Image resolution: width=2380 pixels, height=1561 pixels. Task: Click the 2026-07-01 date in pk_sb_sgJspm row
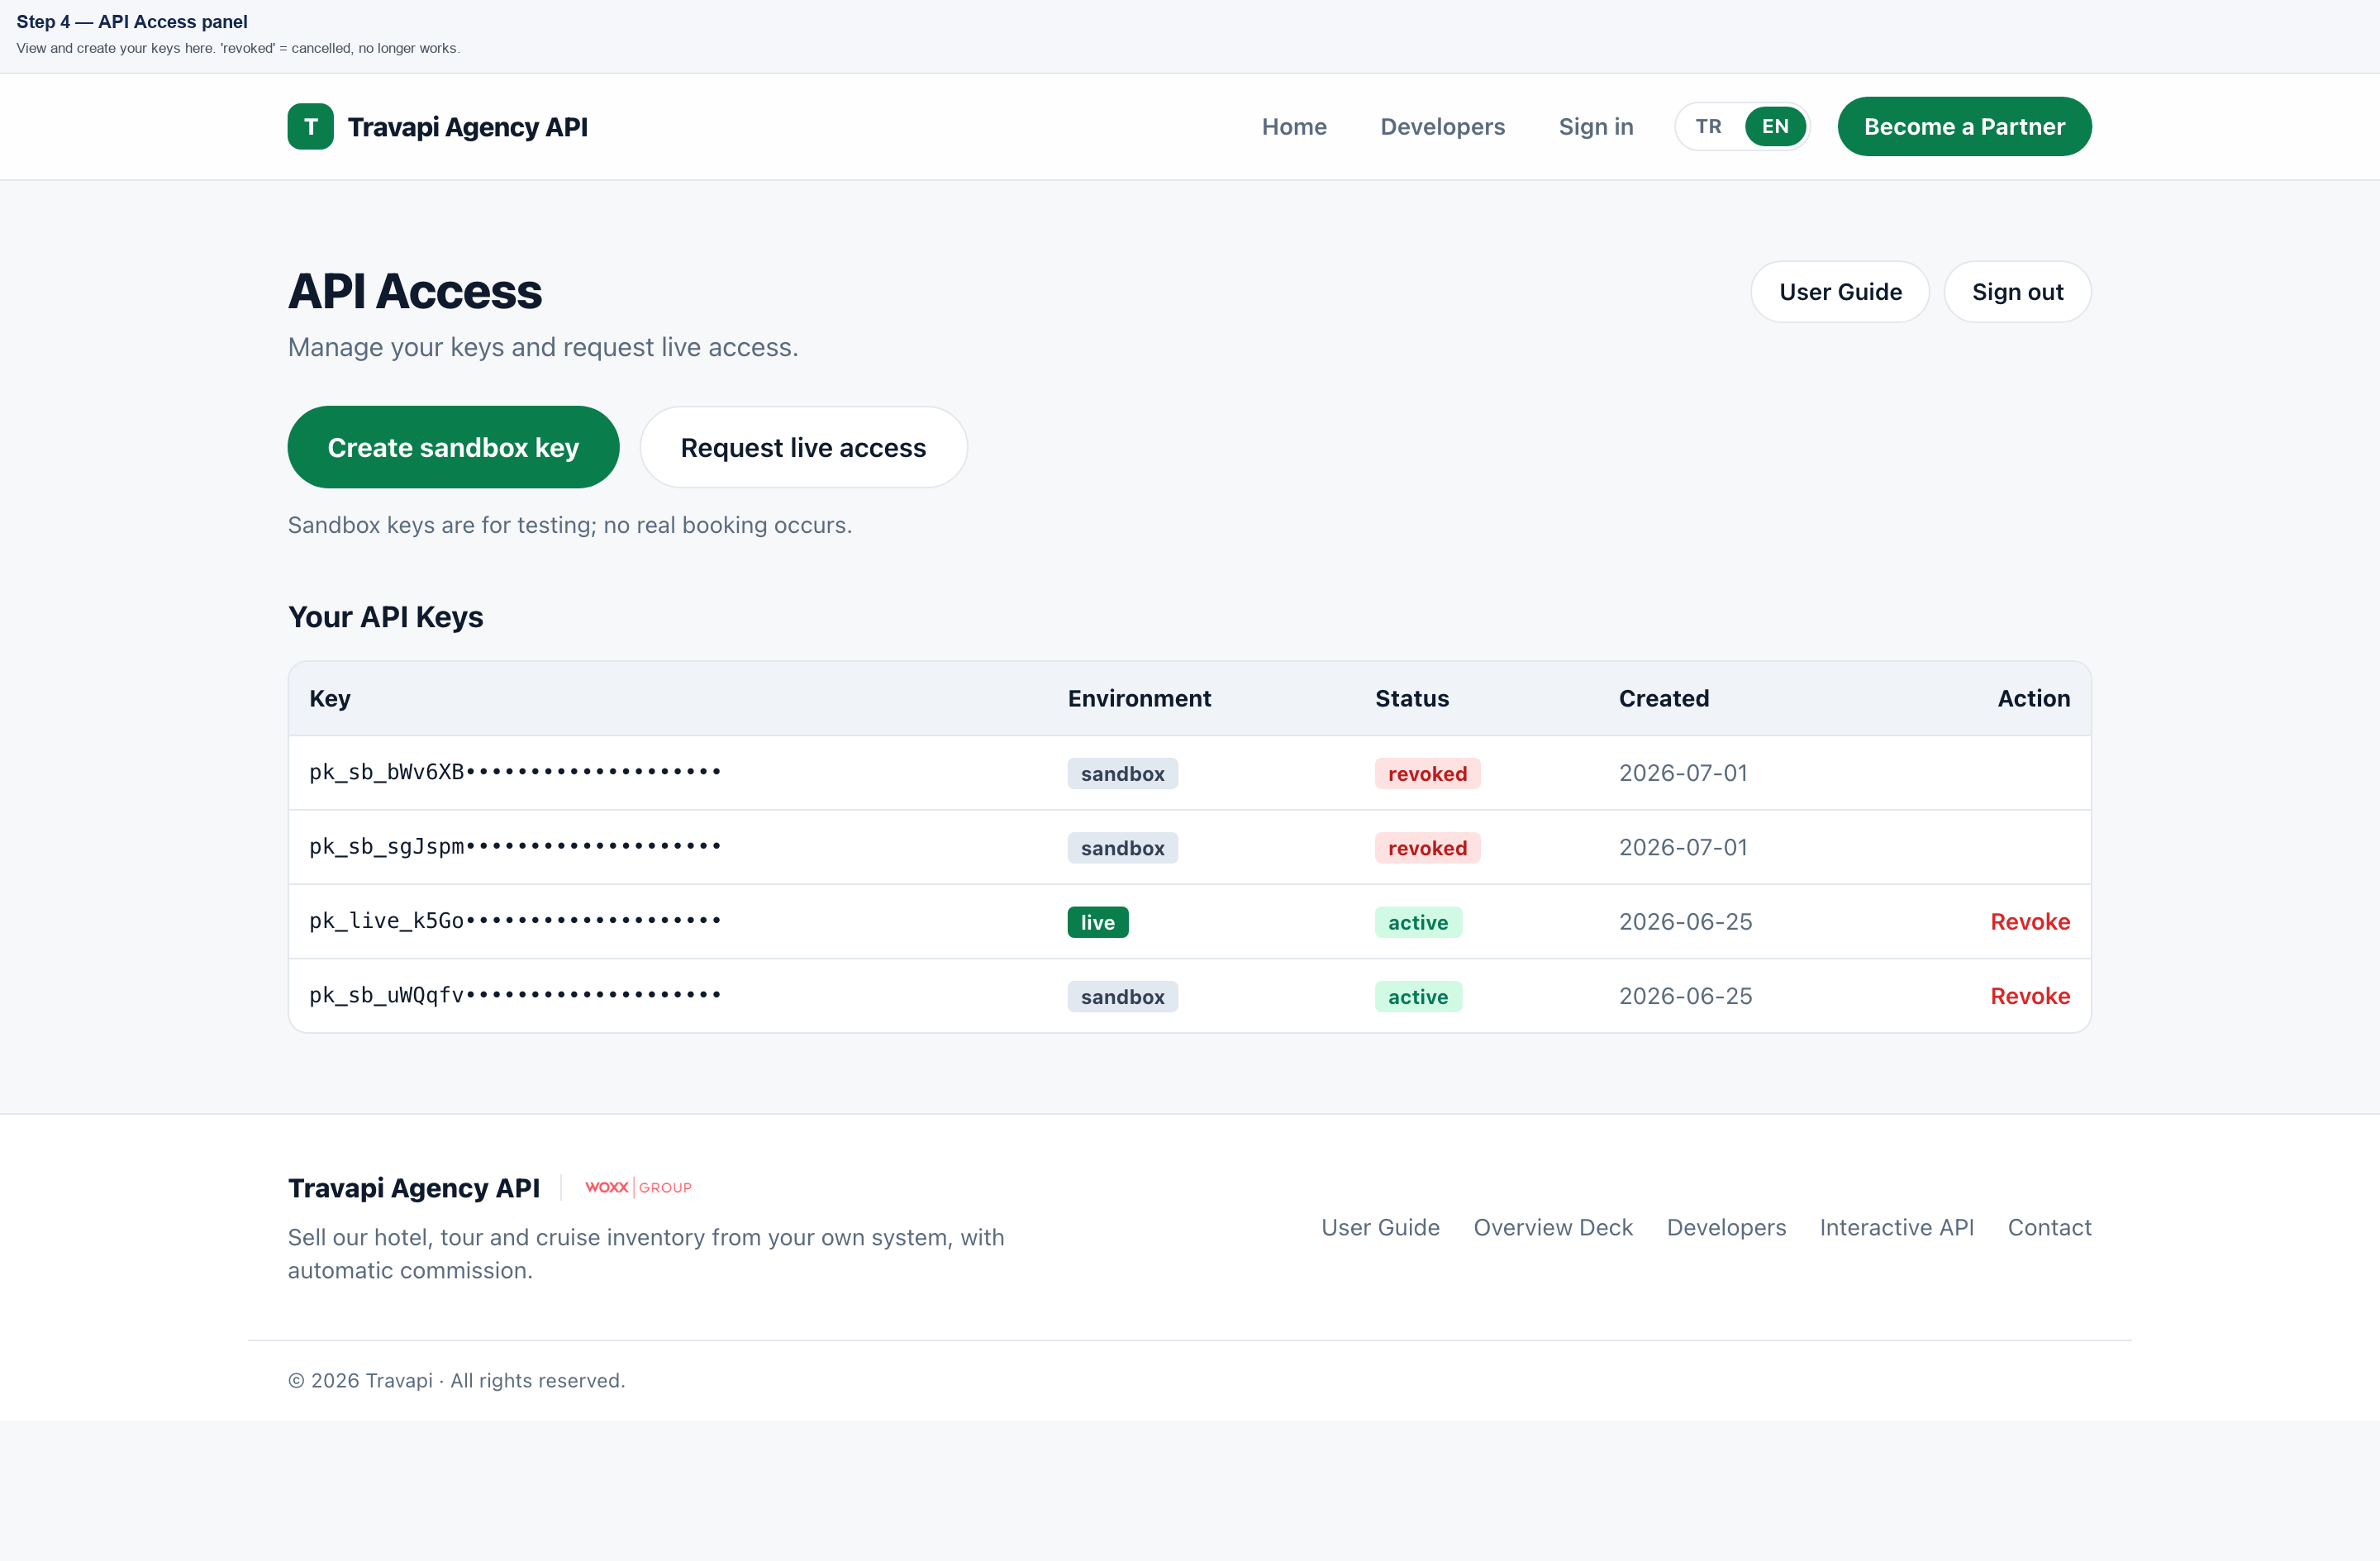(1683, 847)
